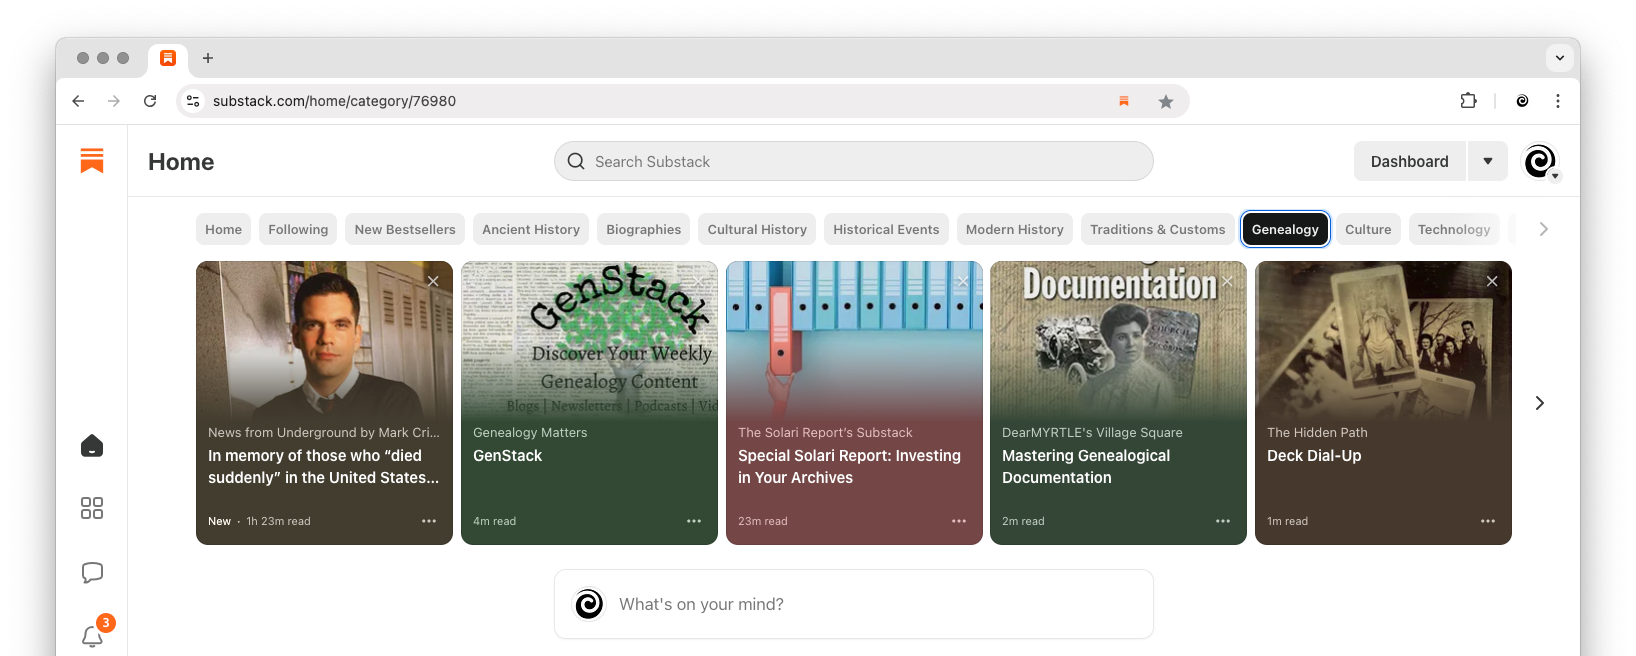Open the browser extensions puzzle icon
The height and width of the screenshot is (656, 1636).
pyautogui.click(x=1468, y=101)
